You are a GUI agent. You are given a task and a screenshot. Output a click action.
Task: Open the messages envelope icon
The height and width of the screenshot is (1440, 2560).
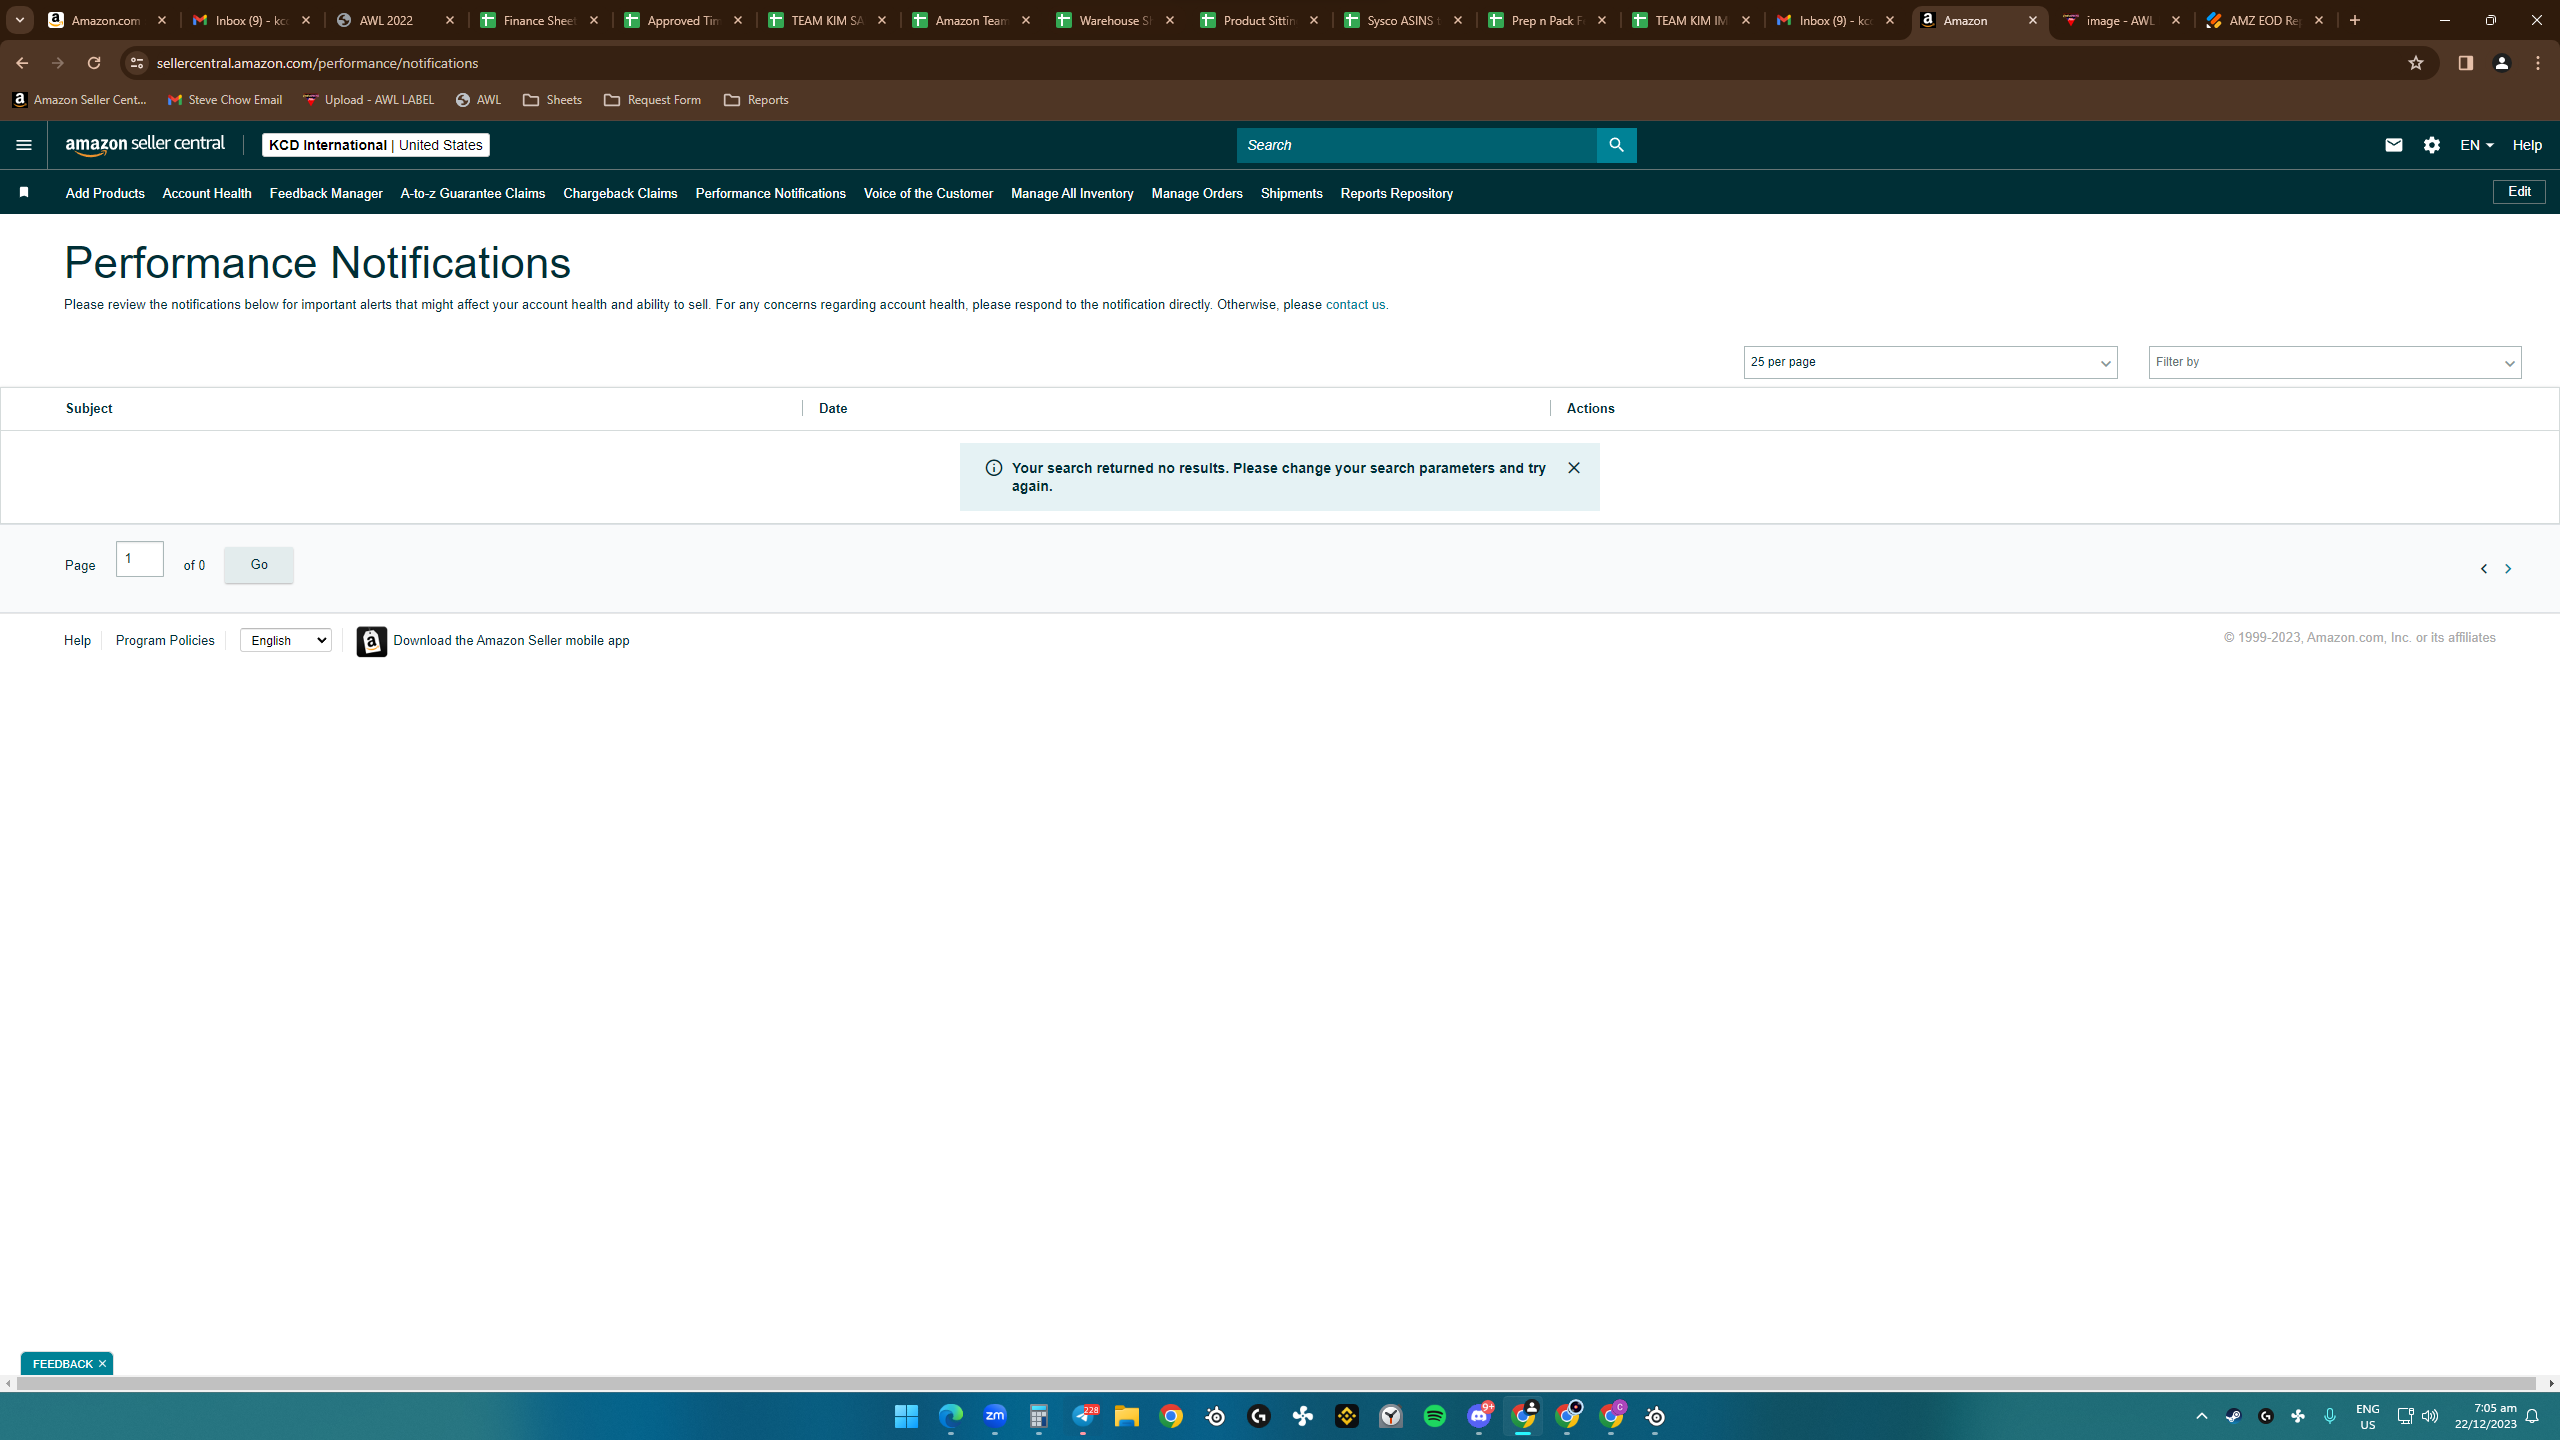pos(2393,145)
